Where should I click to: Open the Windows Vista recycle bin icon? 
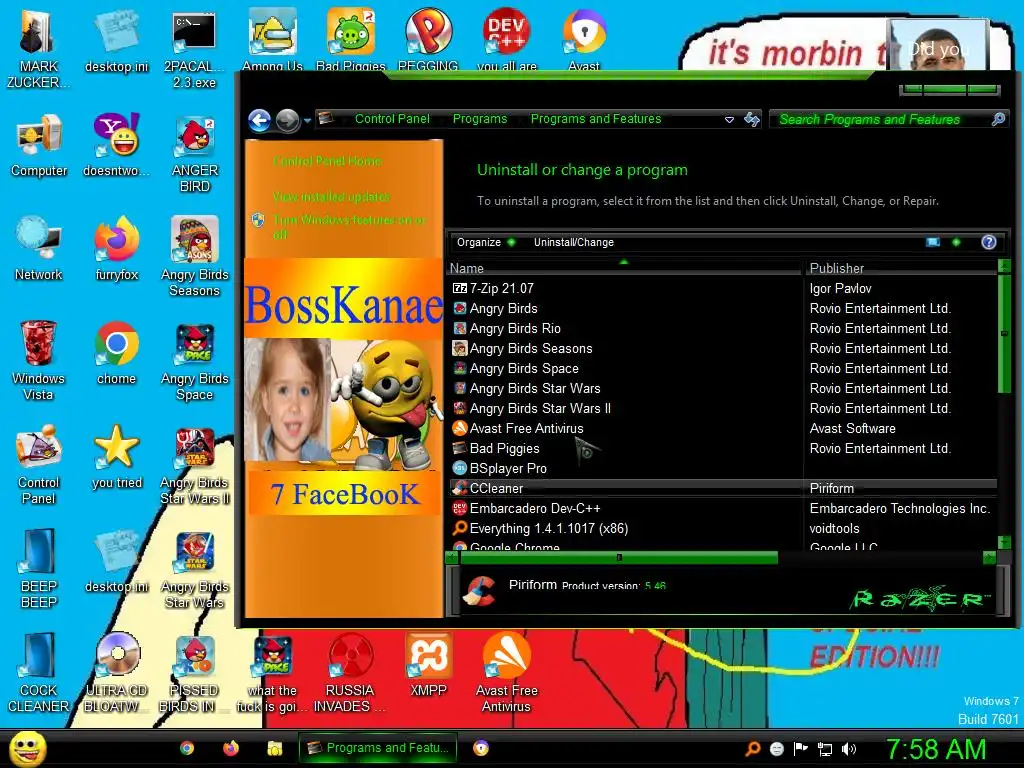coord(39,360)
